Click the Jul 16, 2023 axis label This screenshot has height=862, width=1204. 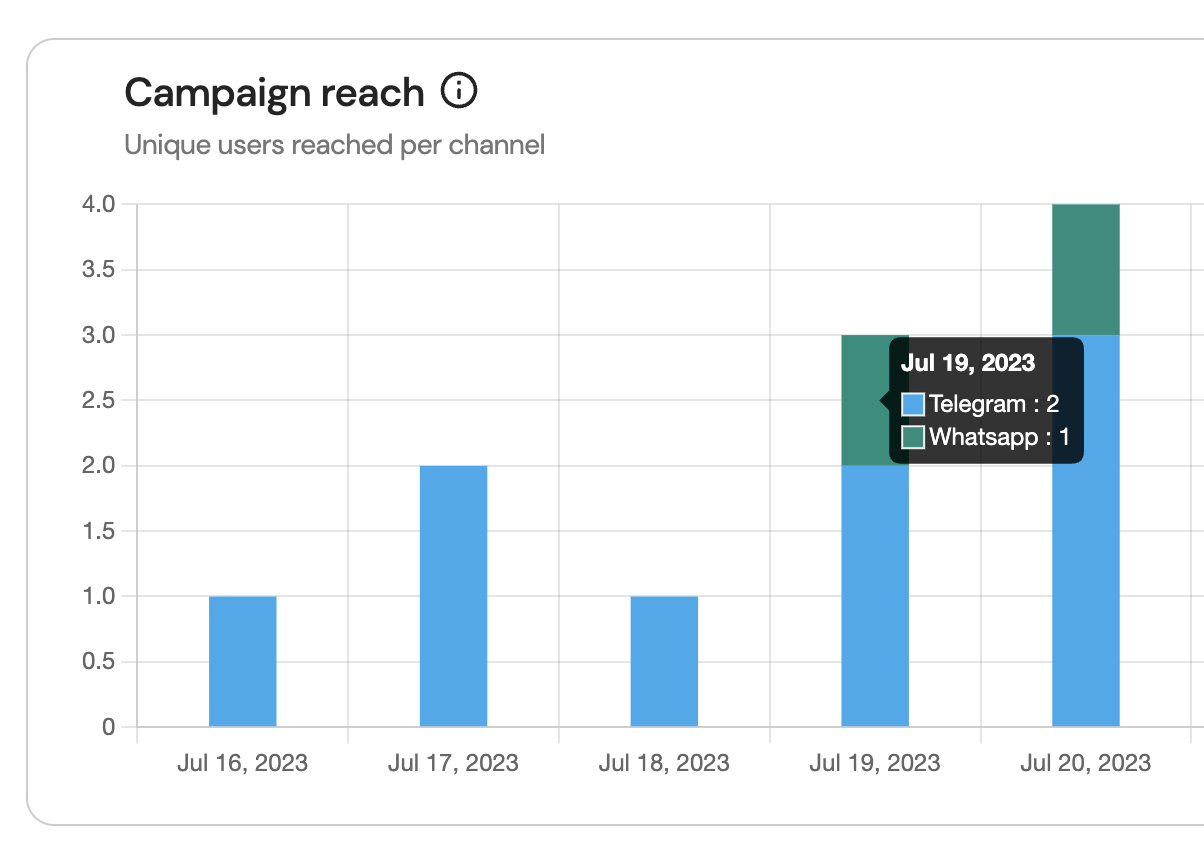point(242,762)
